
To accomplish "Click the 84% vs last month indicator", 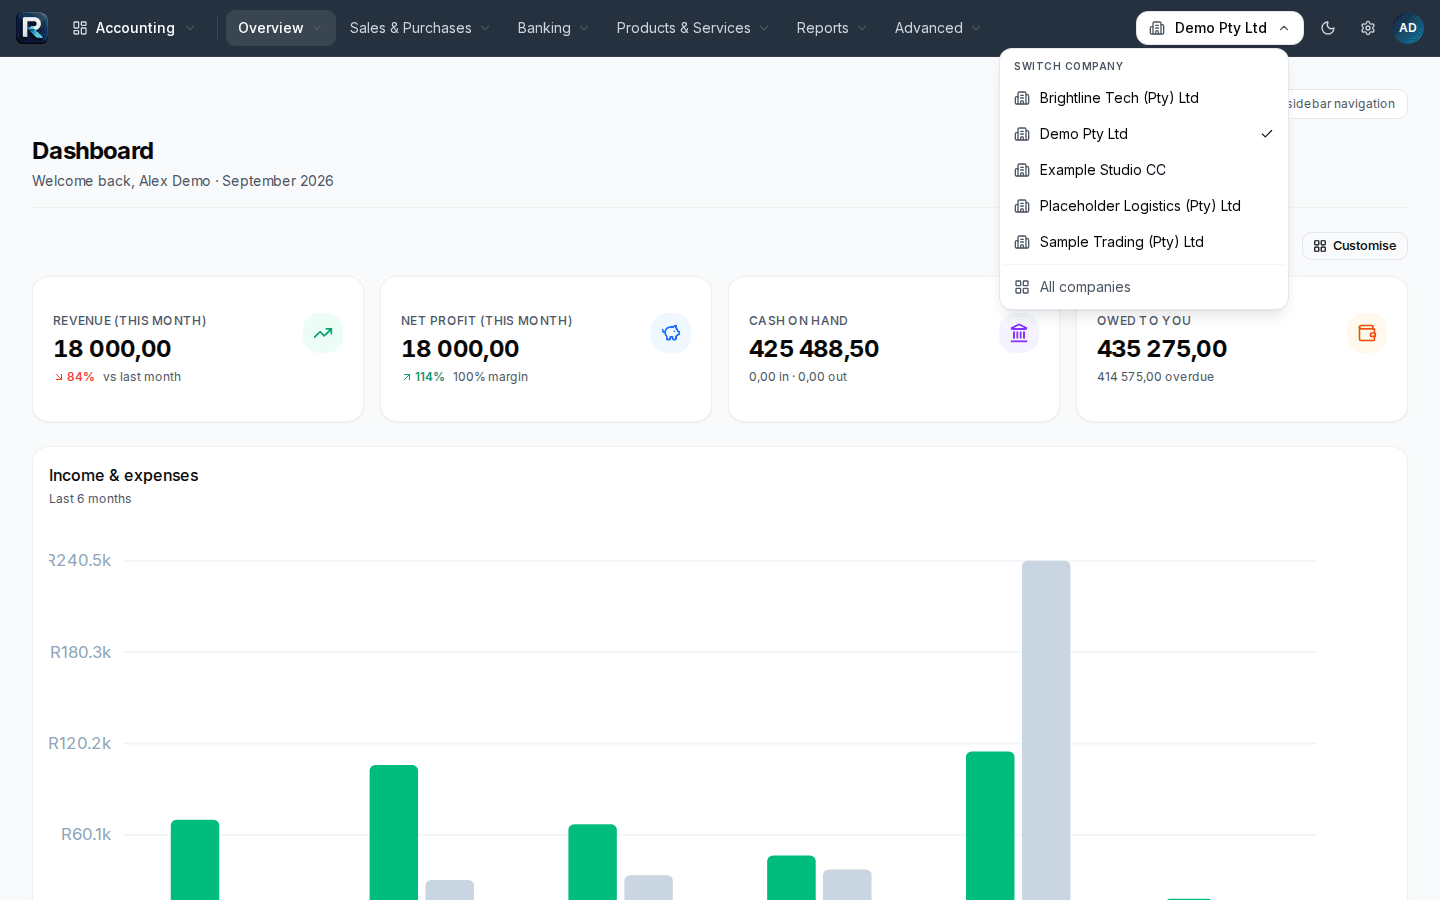I will [117, 377].
